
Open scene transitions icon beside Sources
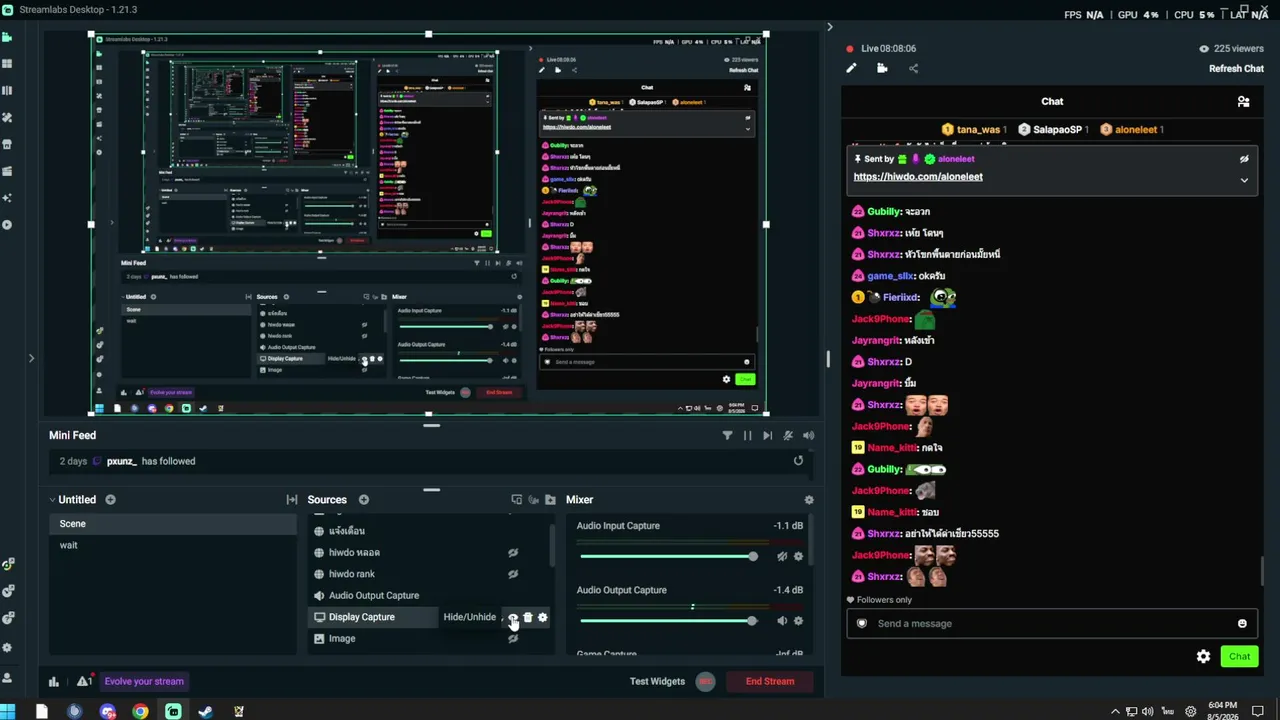click(292, 500)
